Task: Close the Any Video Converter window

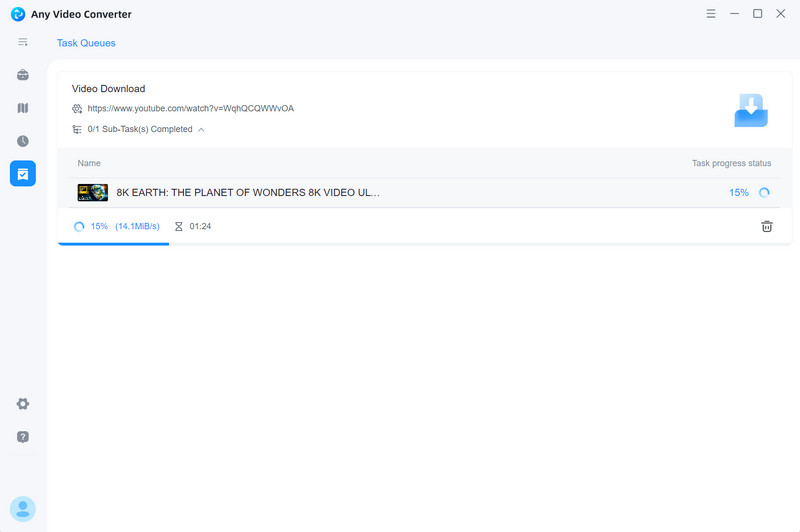Action: pyautogui.click(x=781, y=14)
